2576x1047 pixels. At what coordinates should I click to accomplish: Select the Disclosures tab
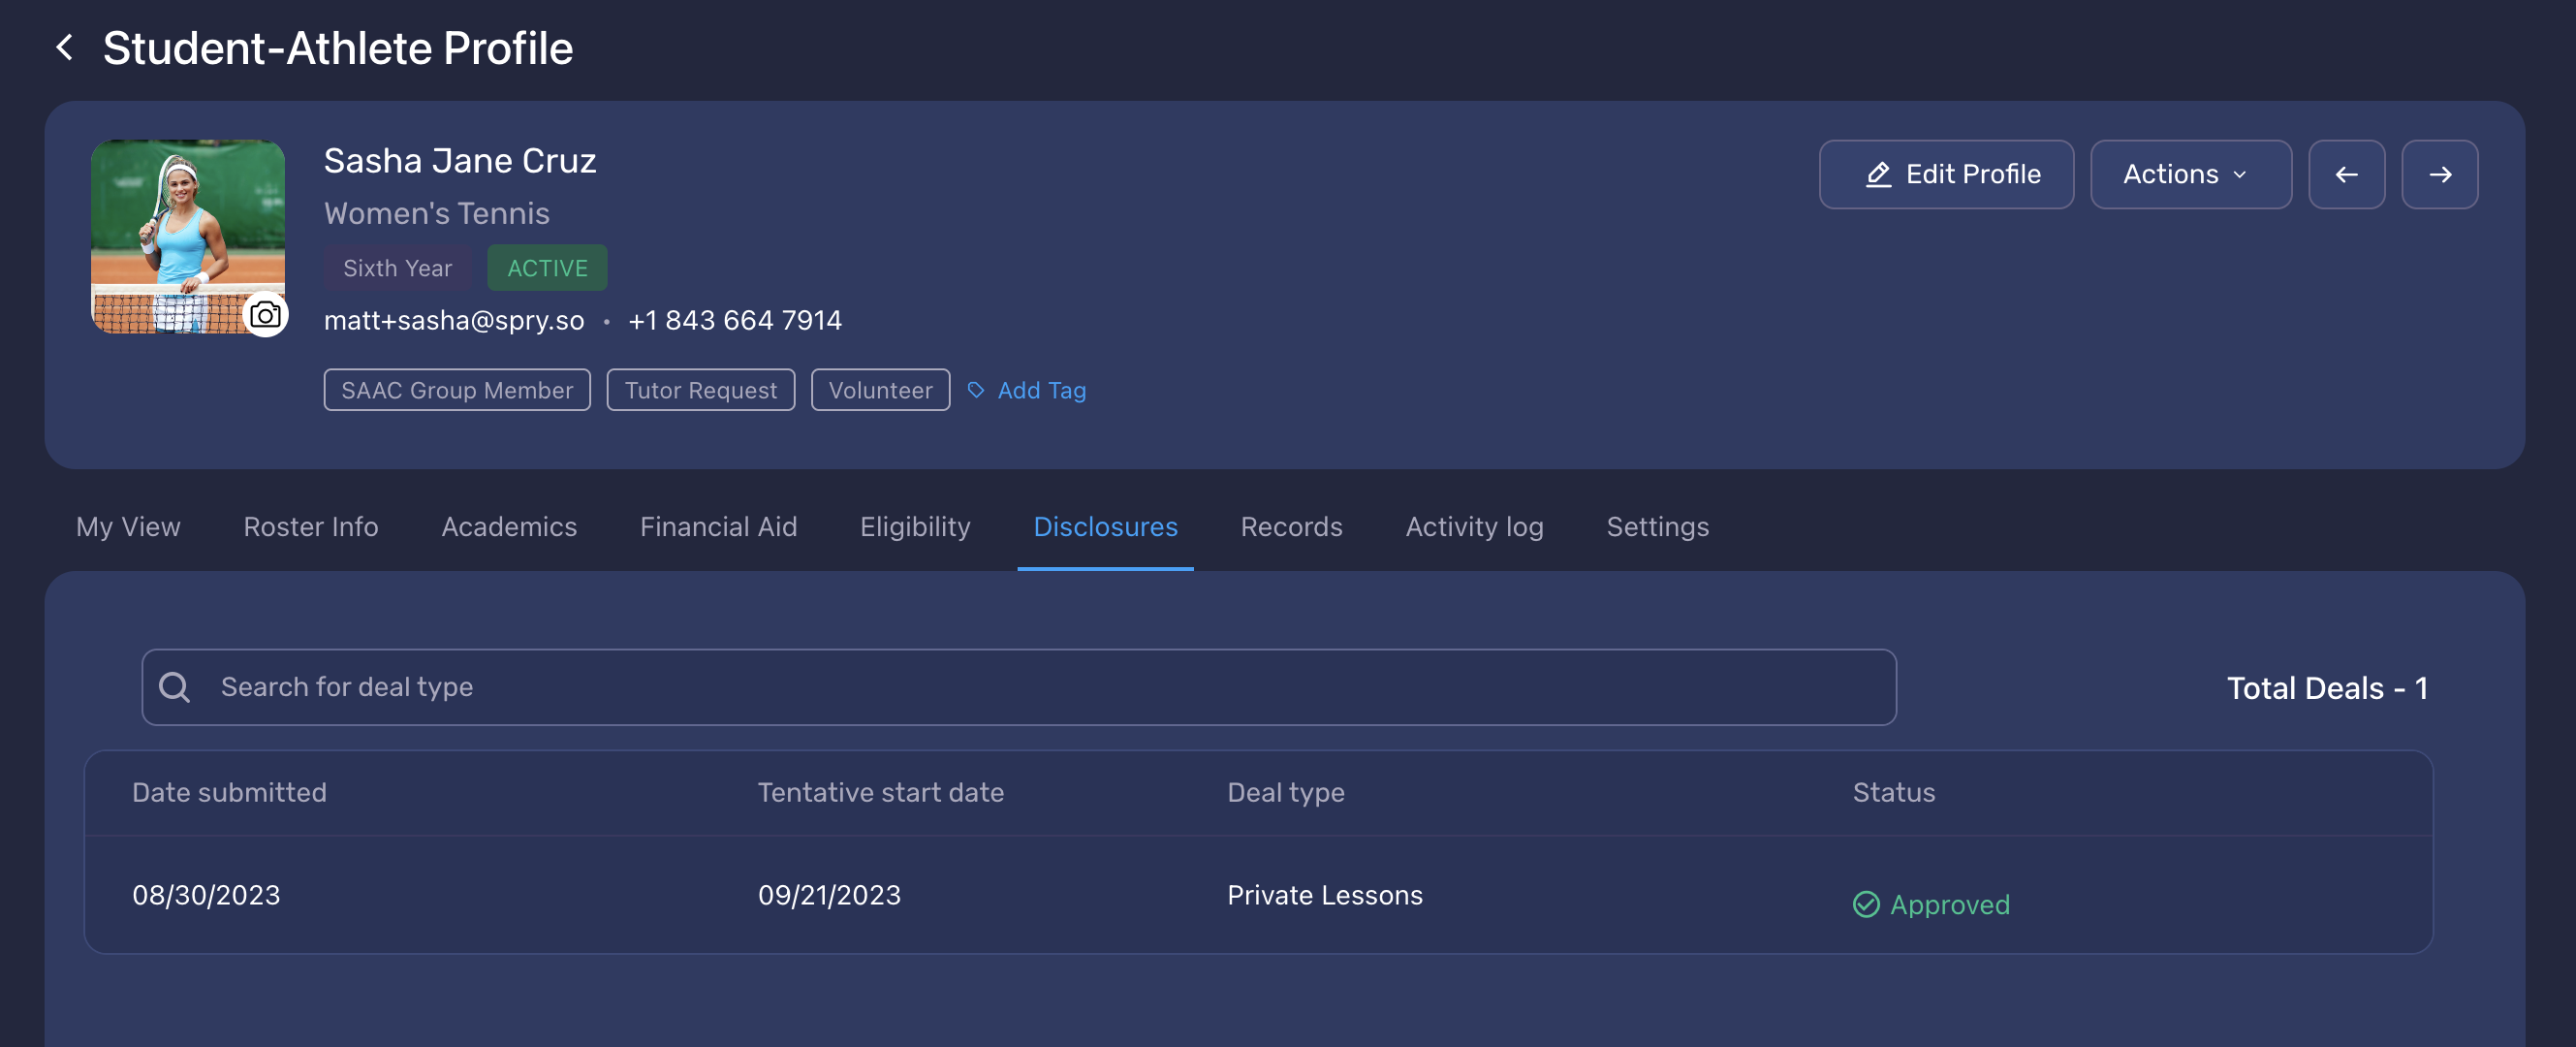pos(1105,526)
